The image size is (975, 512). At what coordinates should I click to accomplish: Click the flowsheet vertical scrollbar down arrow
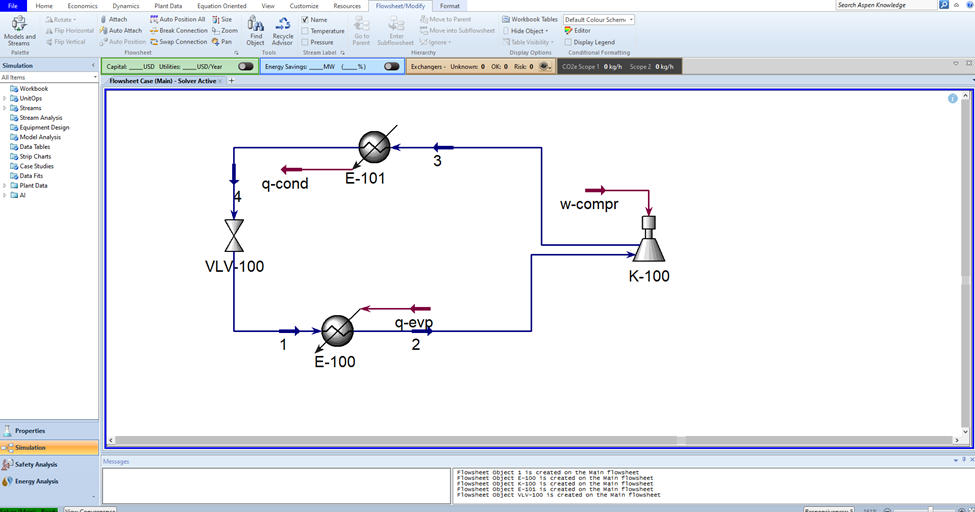[965, 431]
